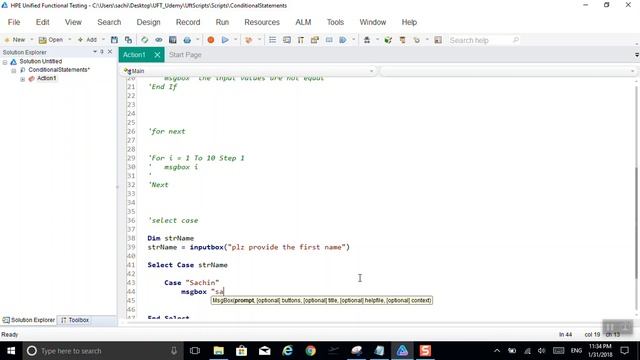Click the picture icon left of Search help
The image size is (640, 360).
pos(438,40)
